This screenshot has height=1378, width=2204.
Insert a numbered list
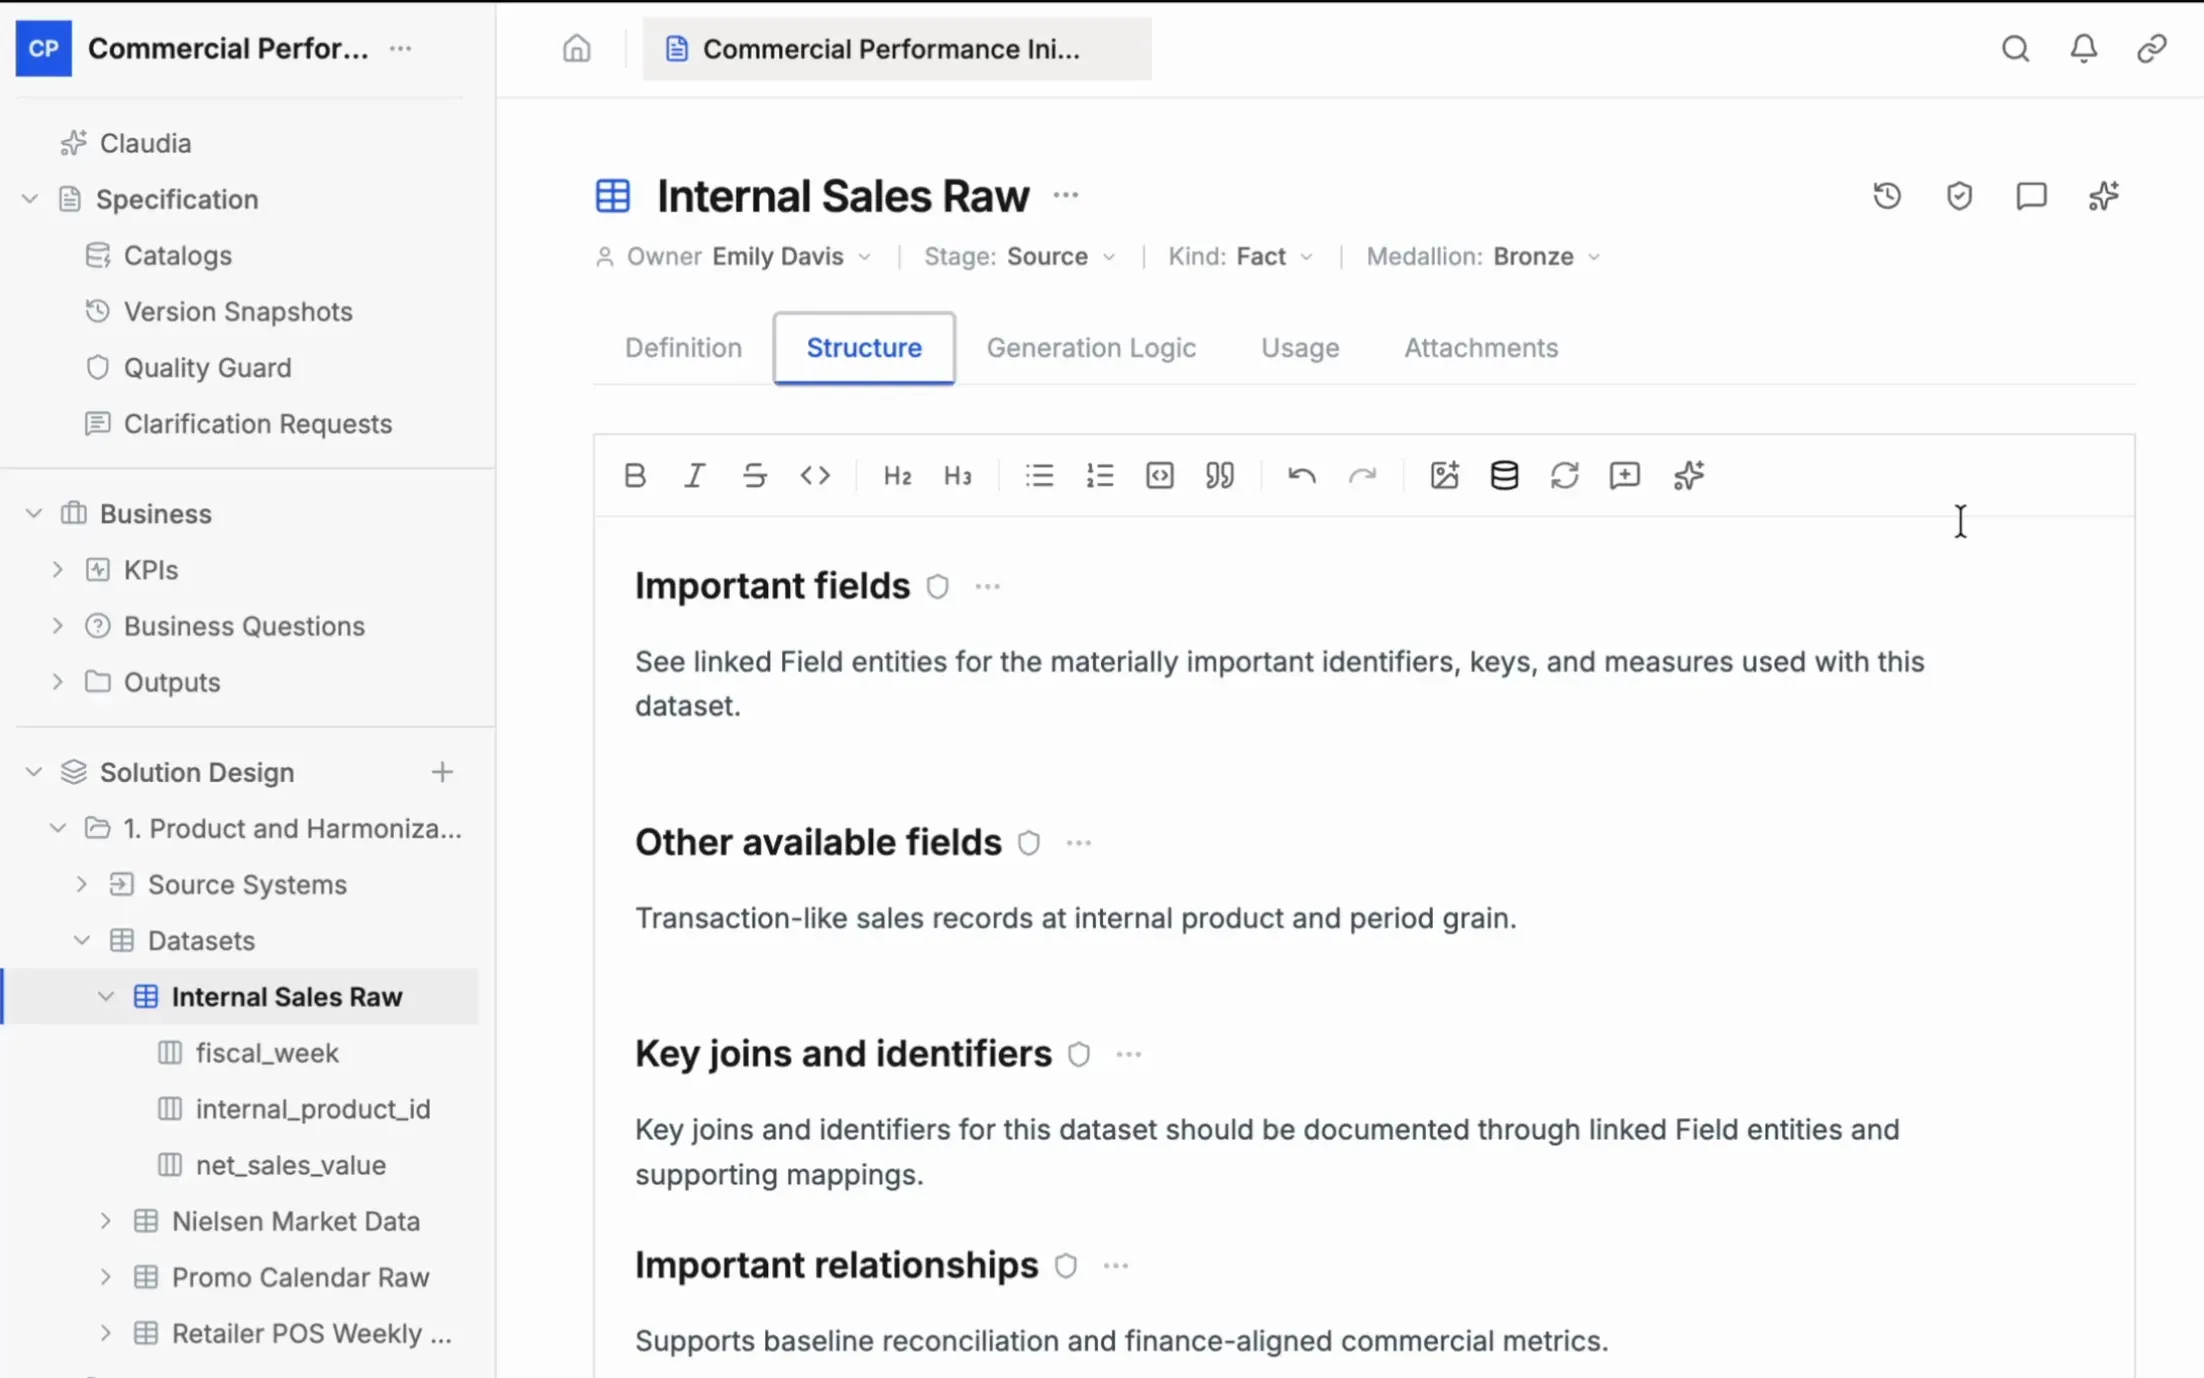1099,475
